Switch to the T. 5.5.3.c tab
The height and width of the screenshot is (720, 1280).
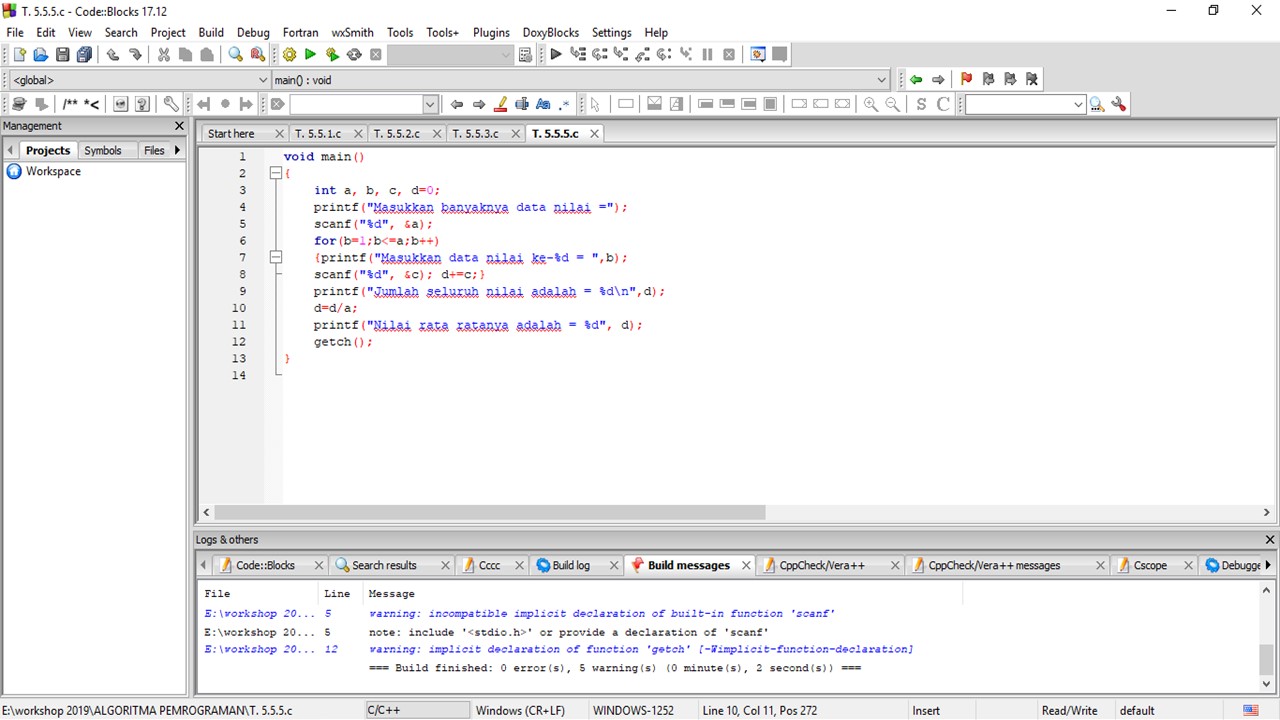[475, 134]
